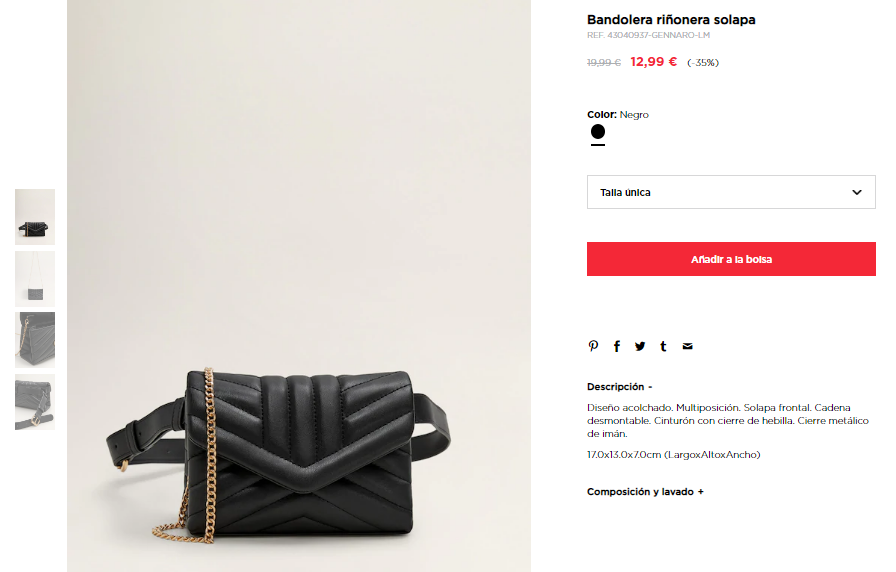This screenshot has height=572, width=896.
Task: View second thumbnail with hanging chain bag
Action: (35, 279)
